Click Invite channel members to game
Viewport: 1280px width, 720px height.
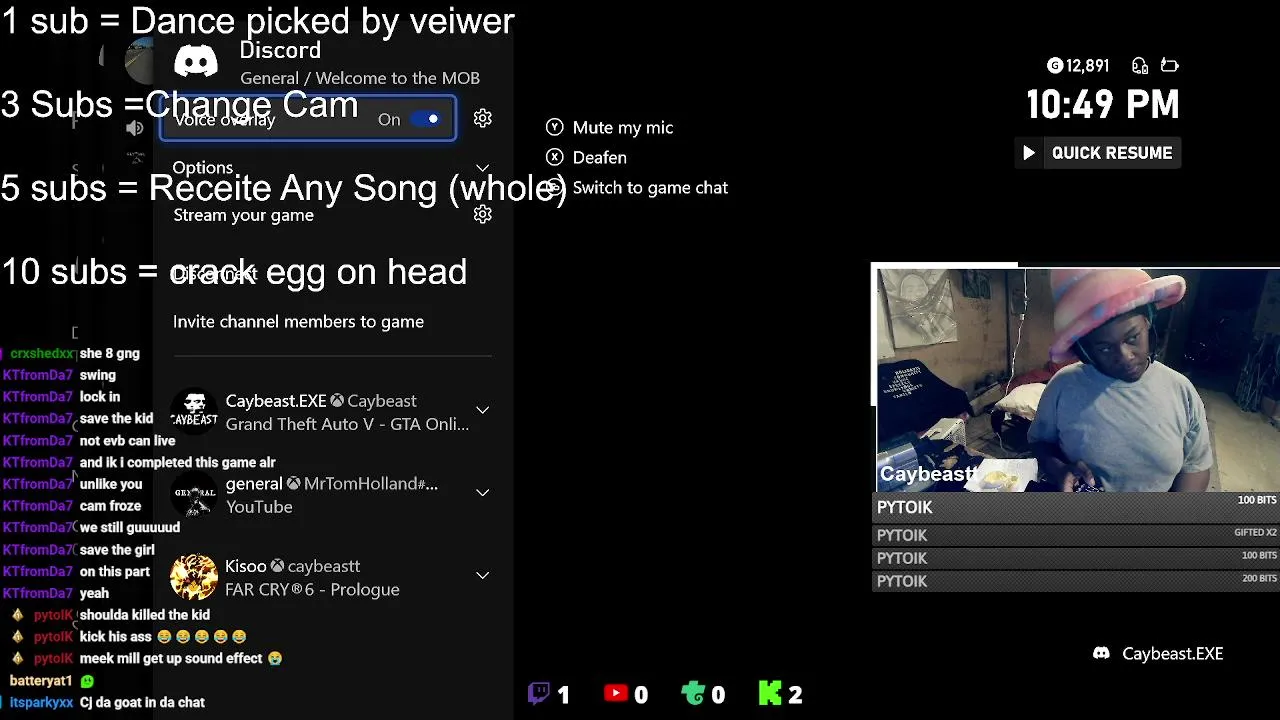pos(298,321)
